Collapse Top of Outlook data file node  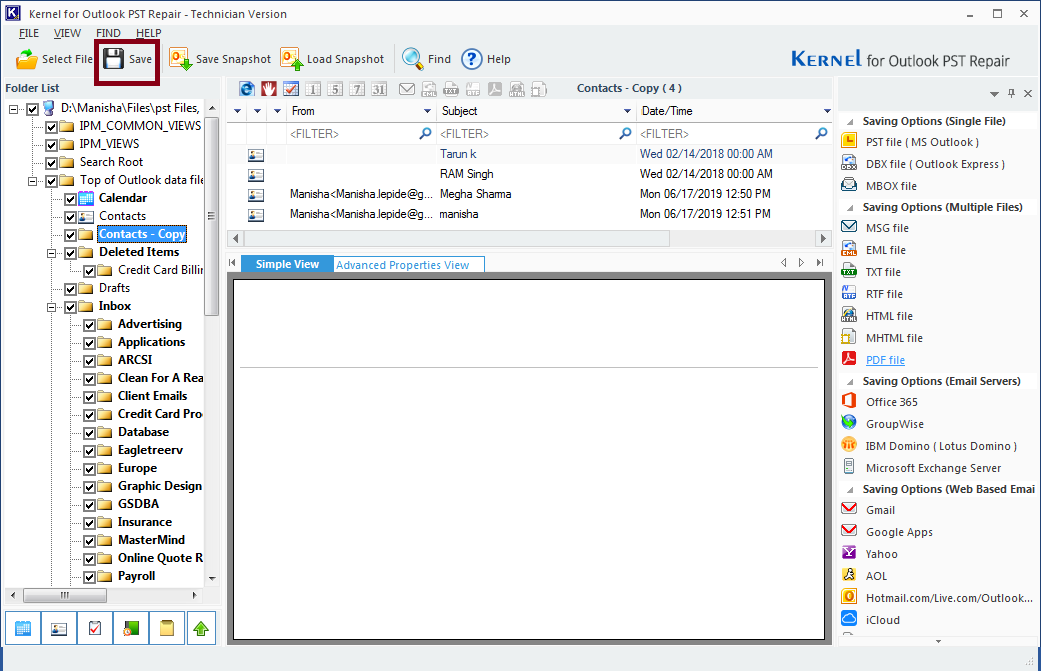[33, 181]
